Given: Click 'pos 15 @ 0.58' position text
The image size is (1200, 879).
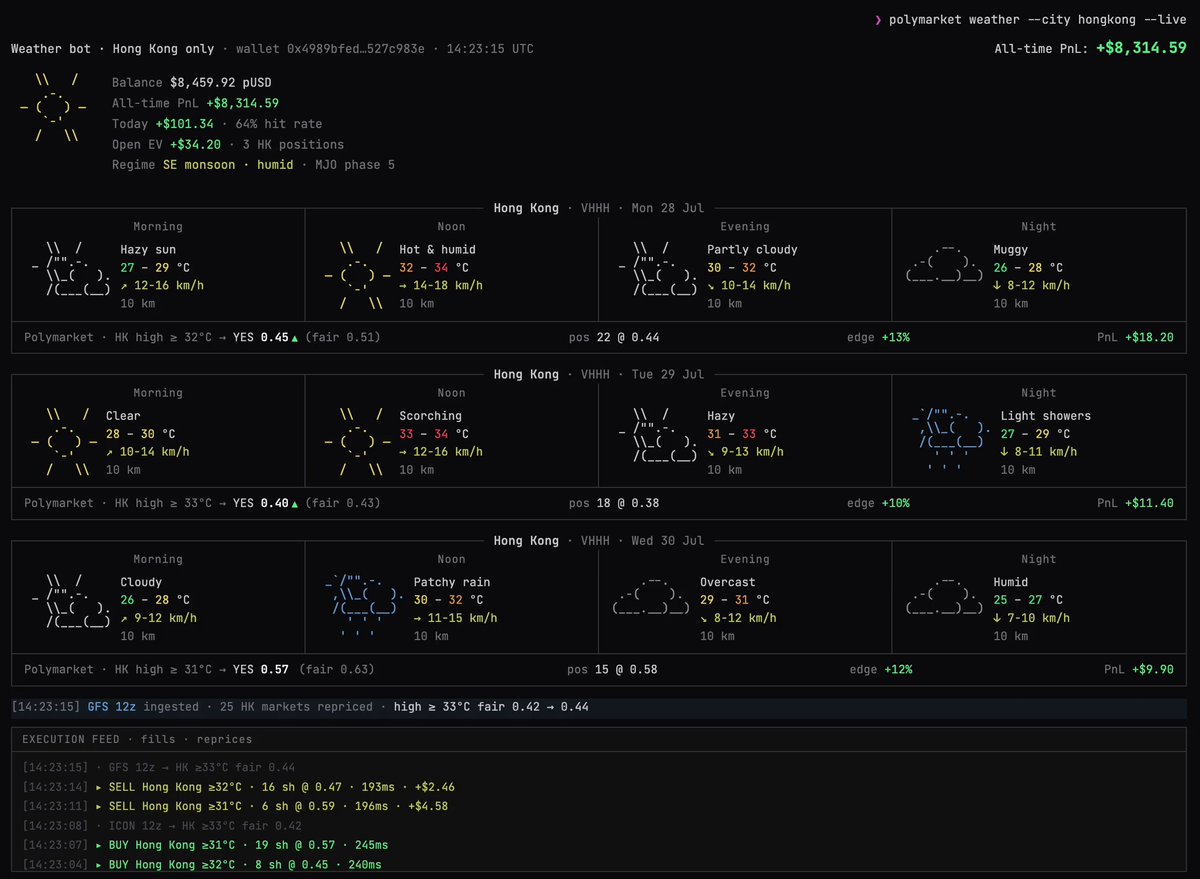Looking at the screenshot, I should coord(613,670).
